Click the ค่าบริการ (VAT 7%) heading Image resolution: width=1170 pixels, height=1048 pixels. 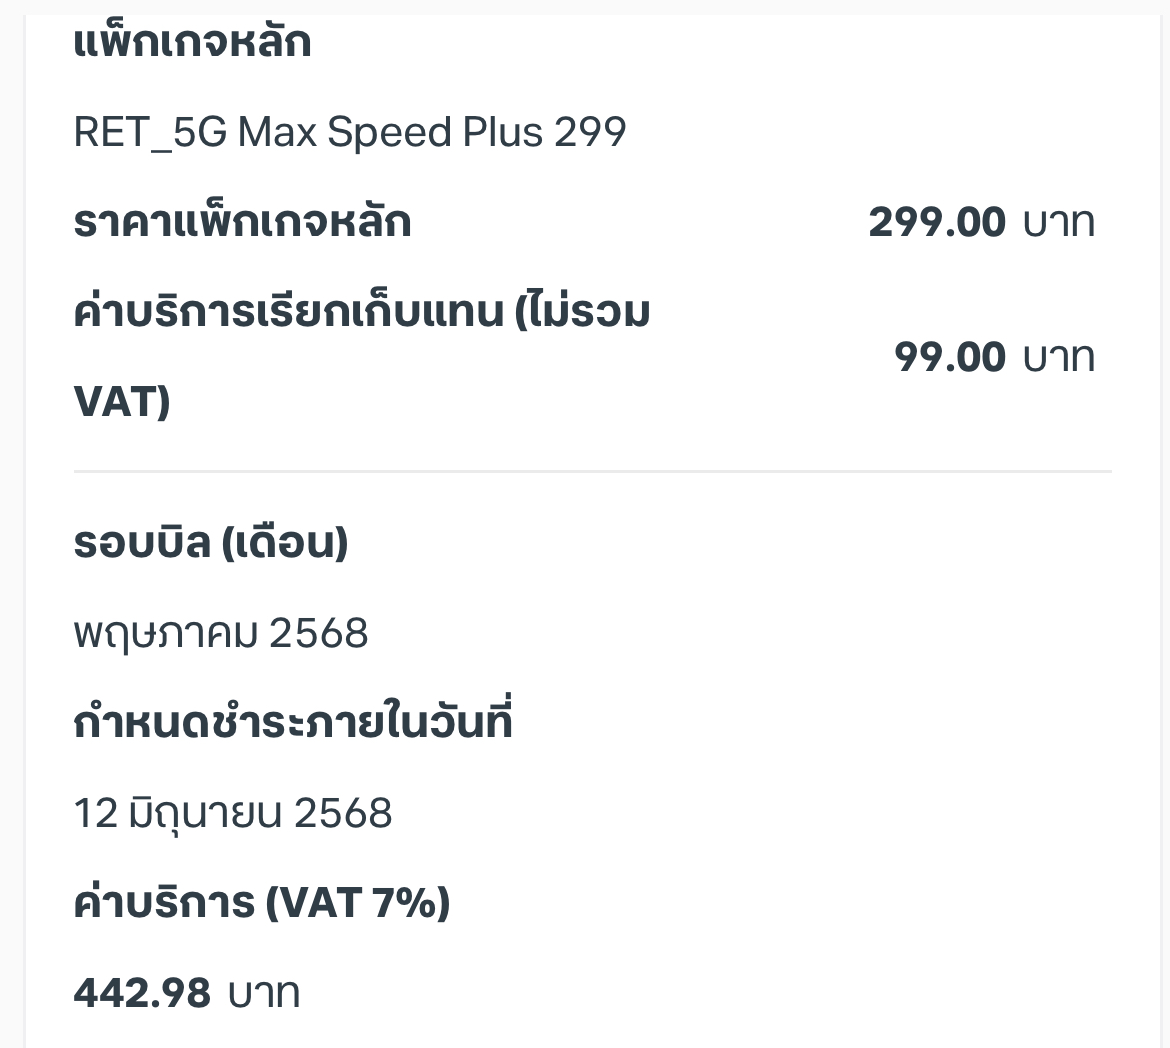pos(262,902)
